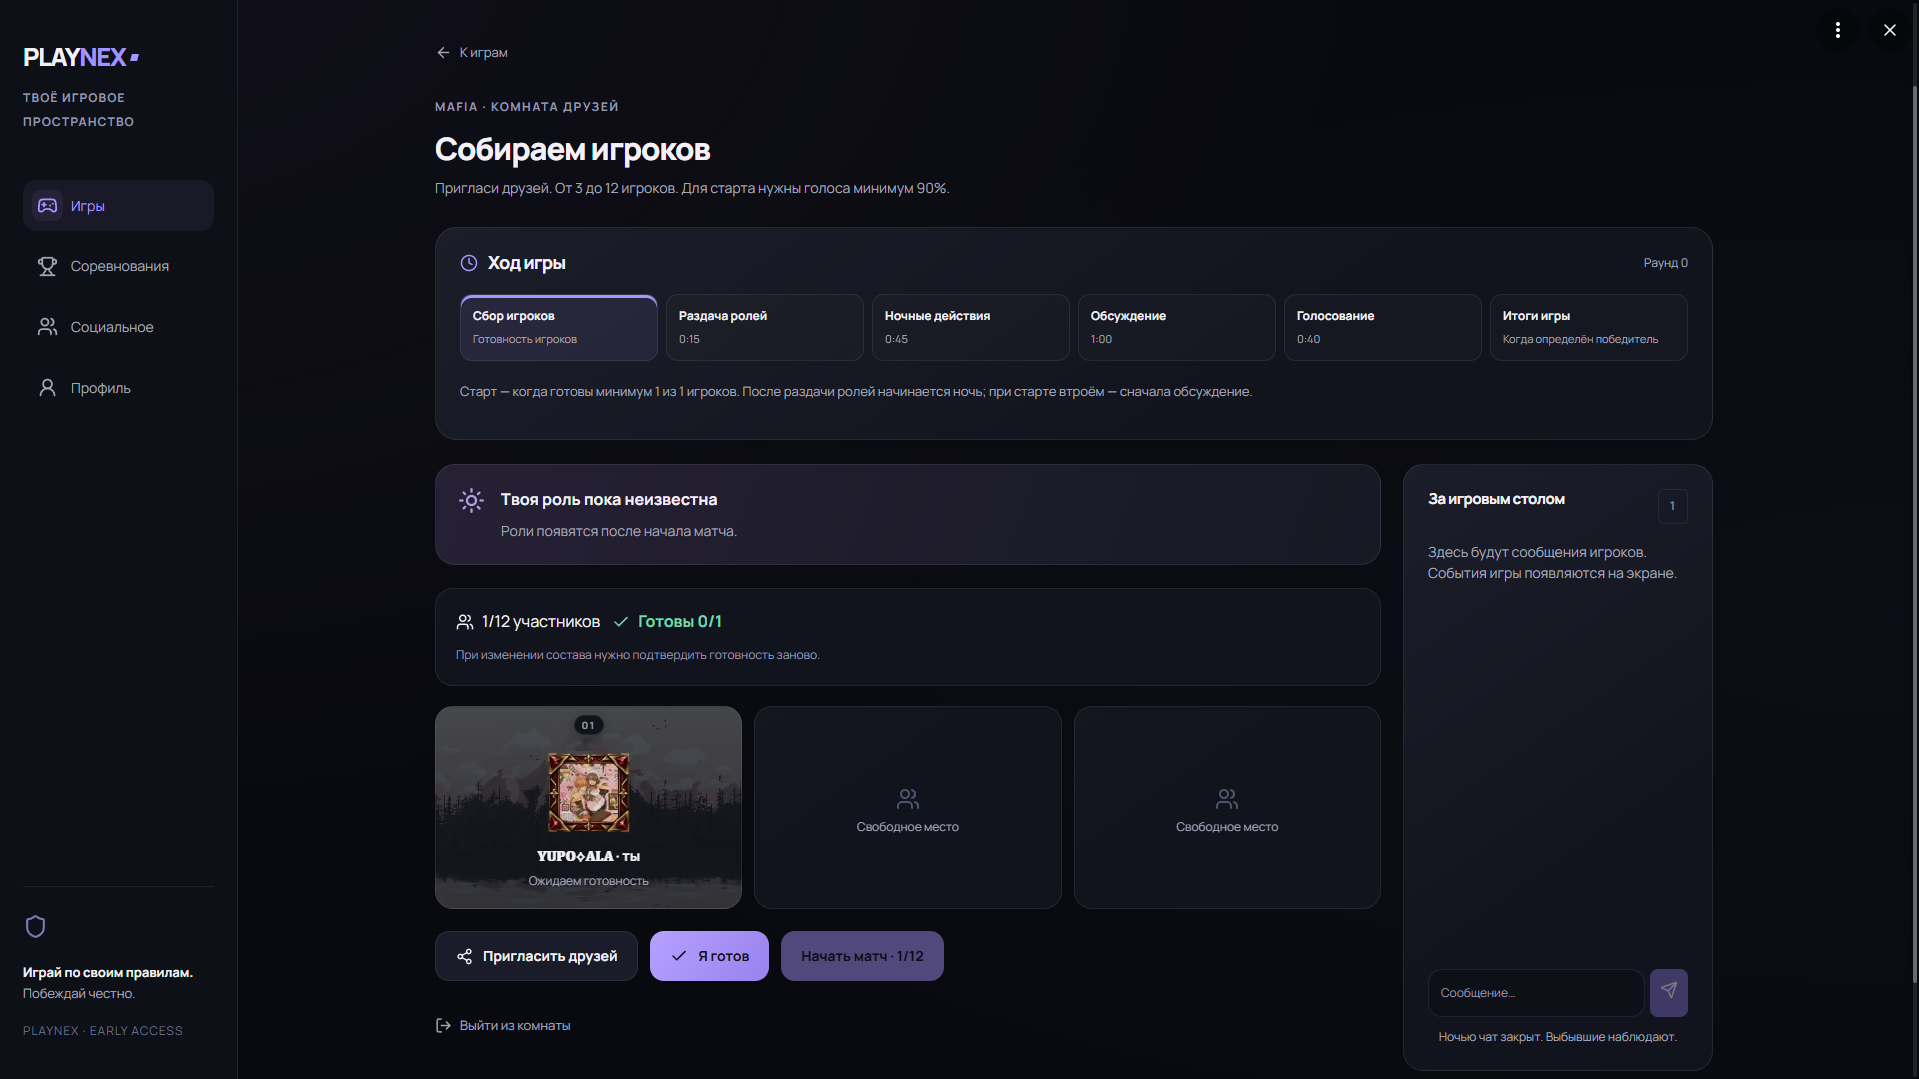Open the Профиль page
The image size is (1919, 1079).
[x=118, y=388]
